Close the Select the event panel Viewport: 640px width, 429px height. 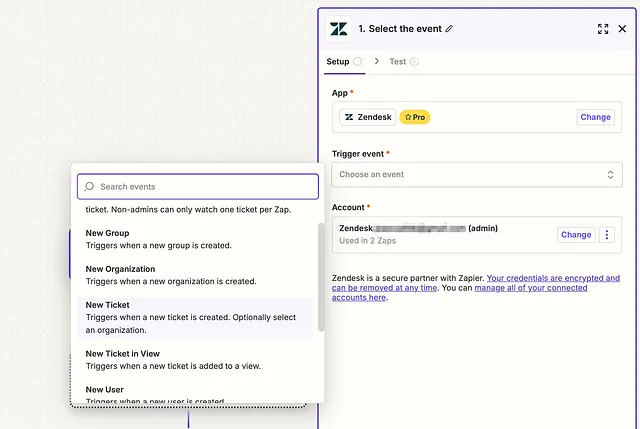tap(622, 29)
